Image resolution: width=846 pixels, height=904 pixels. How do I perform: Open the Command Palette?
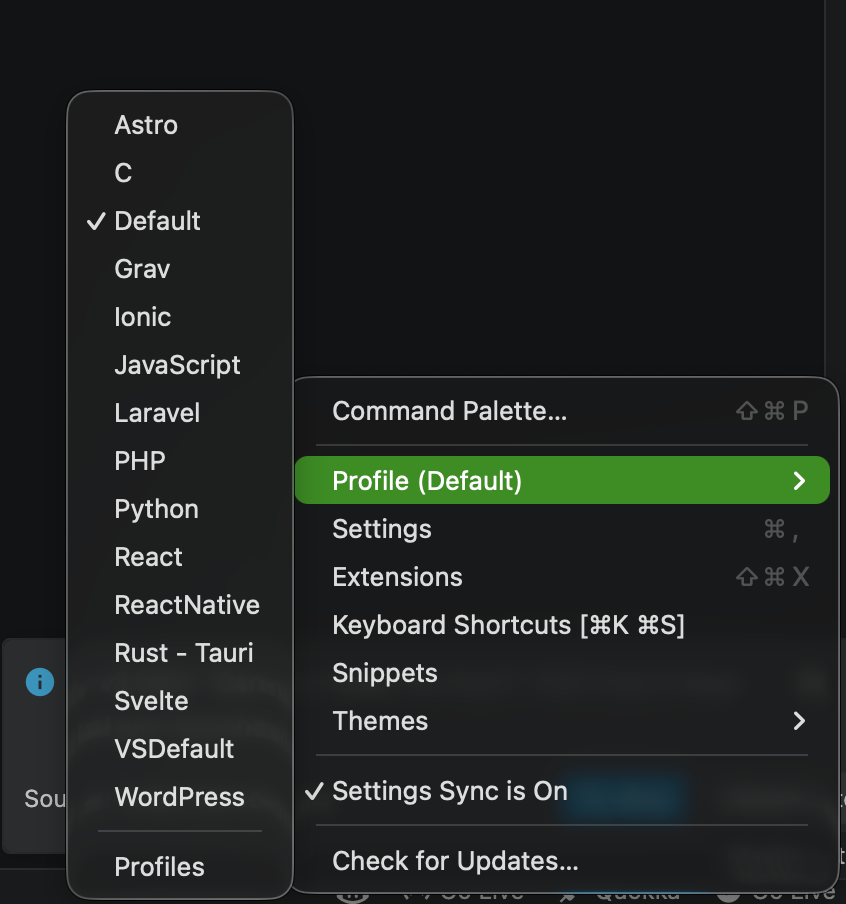(449, 411)
